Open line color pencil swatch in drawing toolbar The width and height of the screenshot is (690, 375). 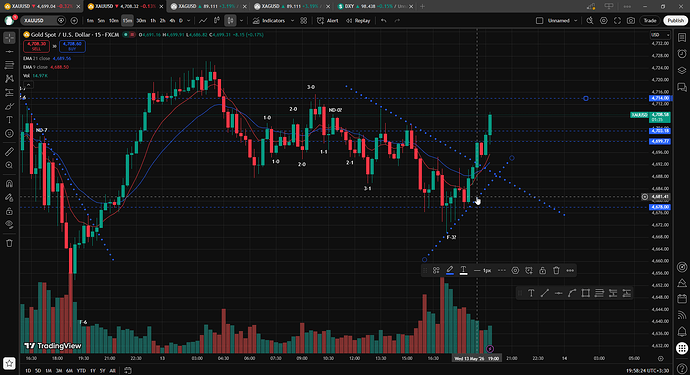point(450,270)
